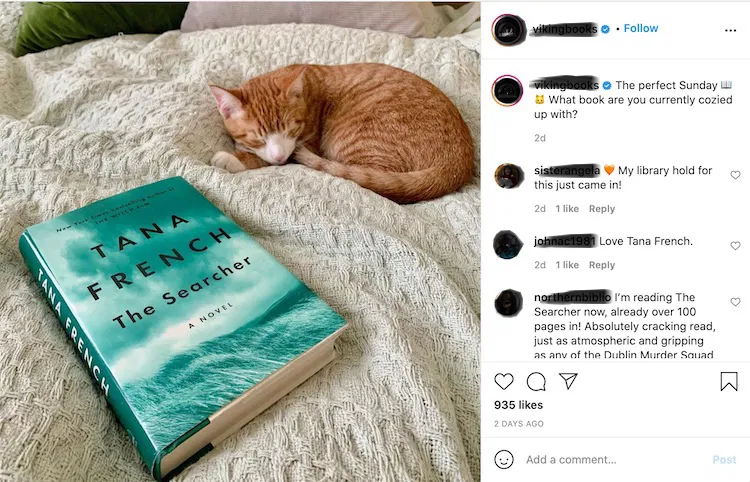Like northernbiblio's comment with its heart
The image size is (750, 482).
point(735,302)
